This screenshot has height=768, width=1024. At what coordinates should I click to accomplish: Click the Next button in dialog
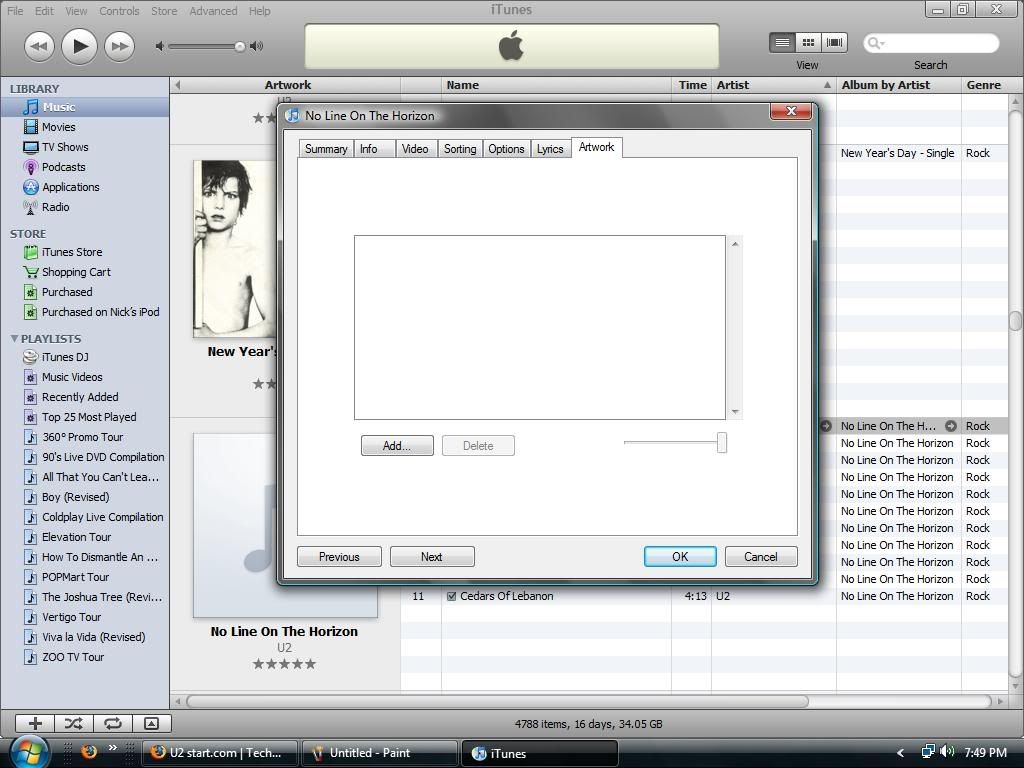tap(432, 557)
